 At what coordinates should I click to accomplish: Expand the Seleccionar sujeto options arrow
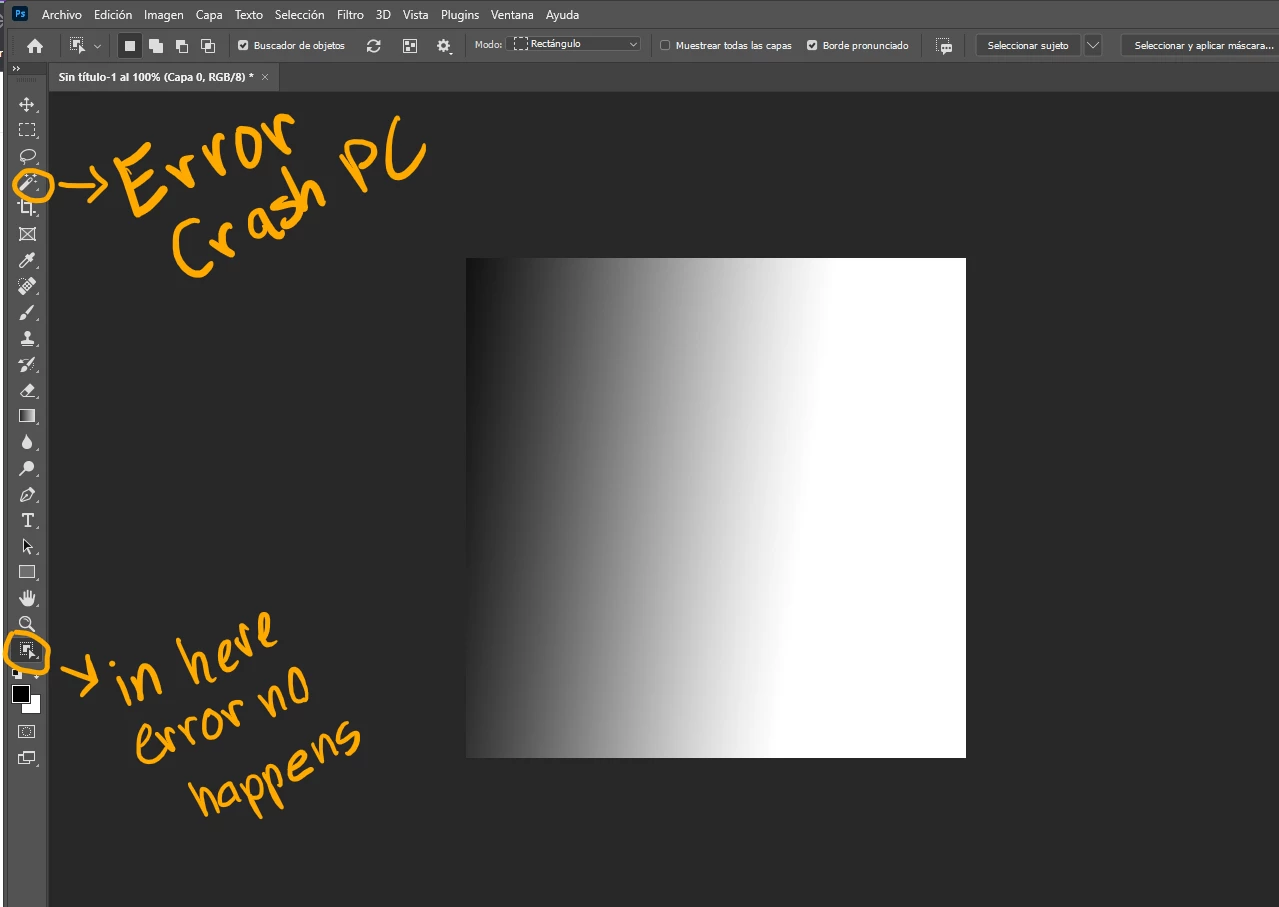[1092, 45]
